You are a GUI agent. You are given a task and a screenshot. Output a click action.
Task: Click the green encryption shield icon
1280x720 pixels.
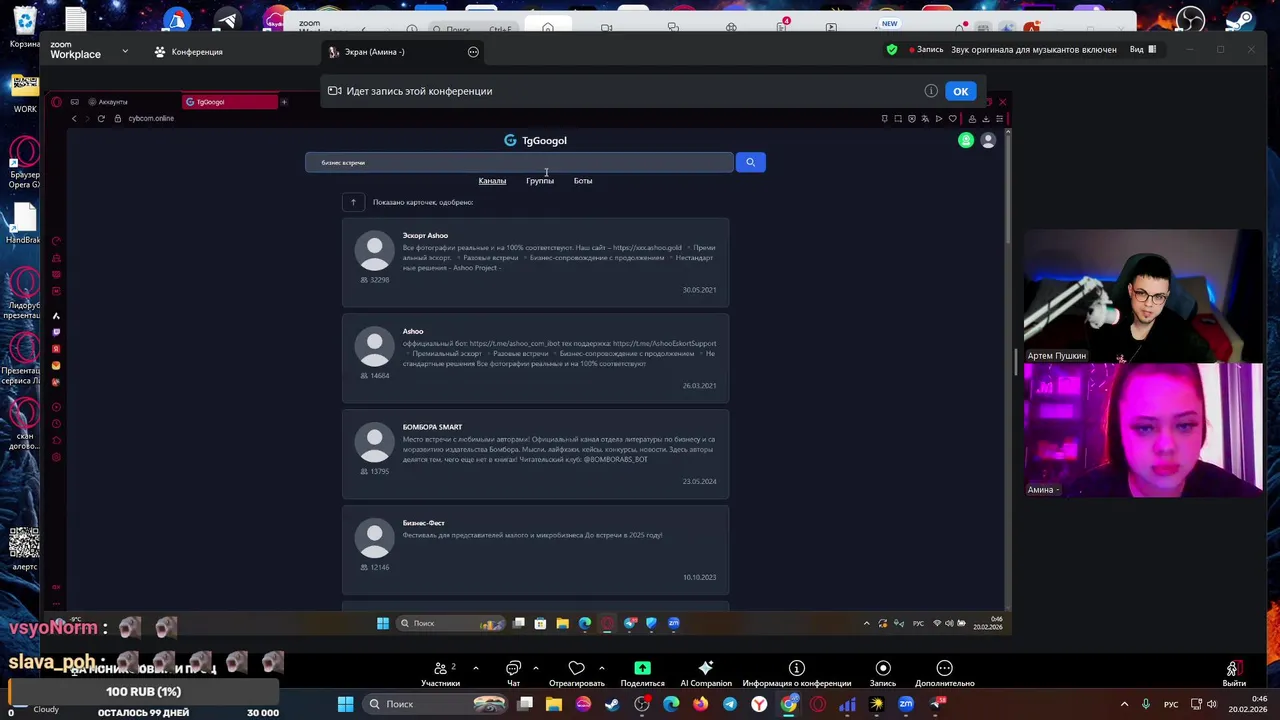(892, 49)
